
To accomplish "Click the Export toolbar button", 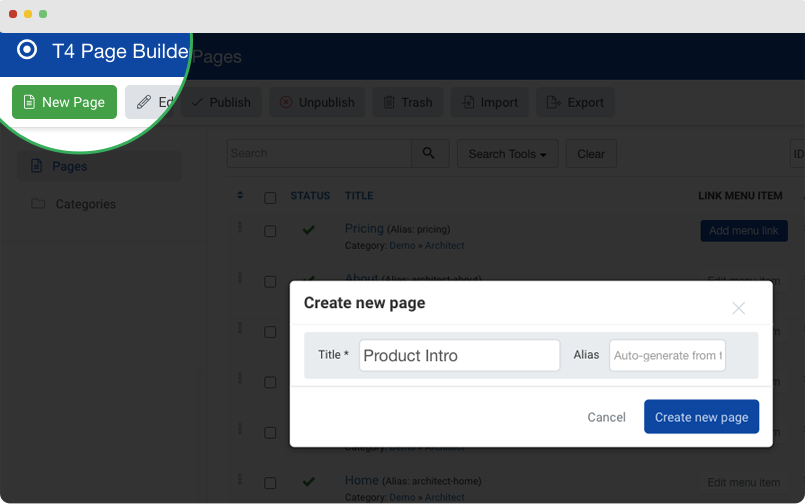I will 575,103.
